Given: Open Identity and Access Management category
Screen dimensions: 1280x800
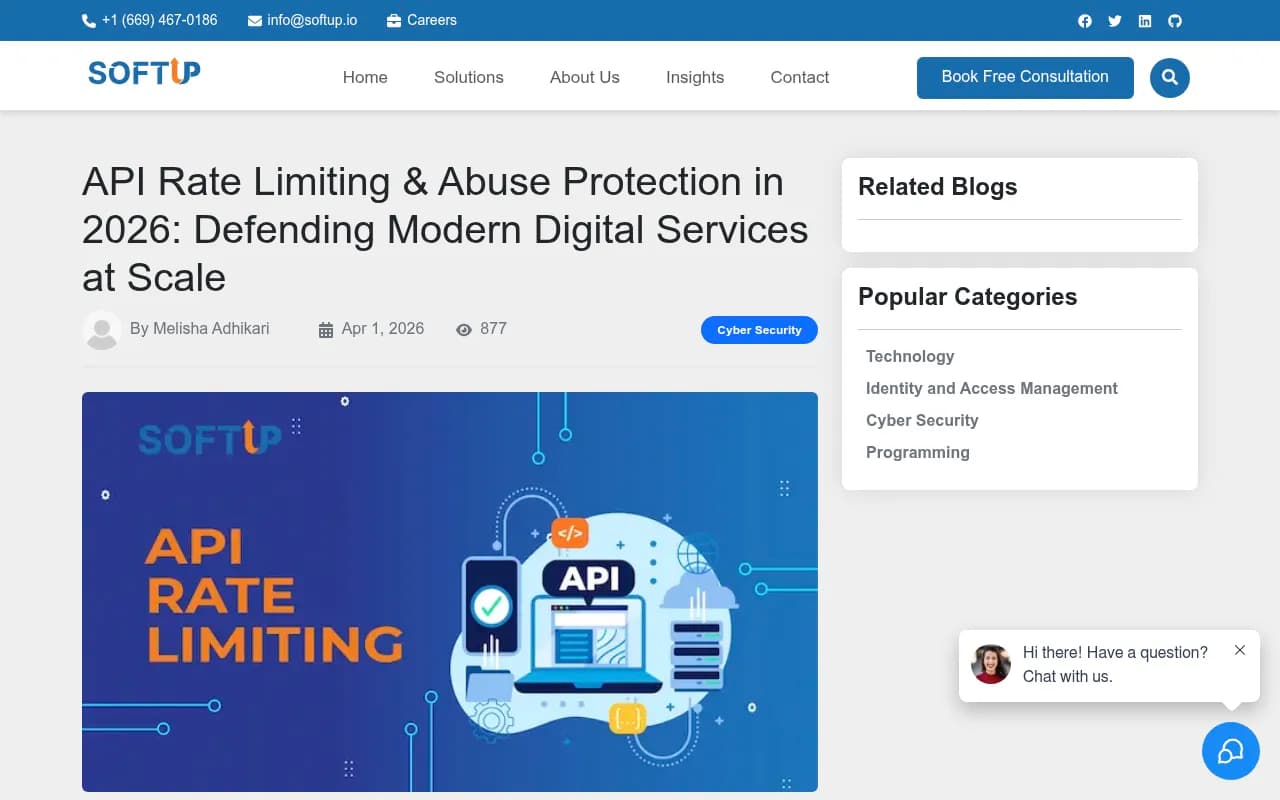Looking at the screenshot, I should coord(991,388).
